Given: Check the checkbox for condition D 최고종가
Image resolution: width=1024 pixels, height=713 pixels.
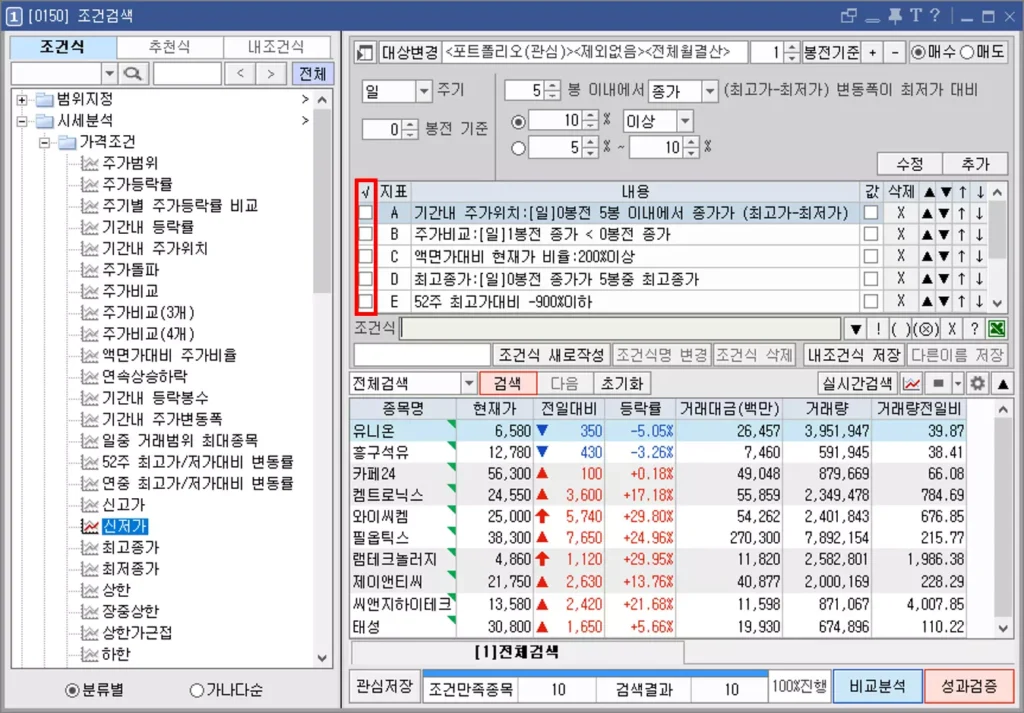Looking at the screenshot, I should click(366, 279).
